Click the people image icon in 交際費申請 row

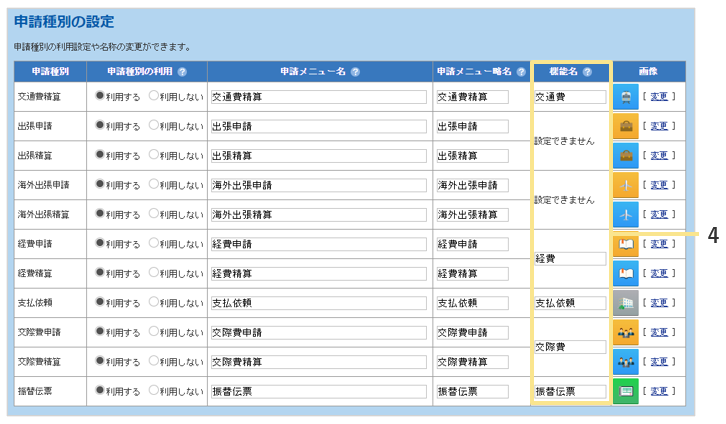point(625,332)
